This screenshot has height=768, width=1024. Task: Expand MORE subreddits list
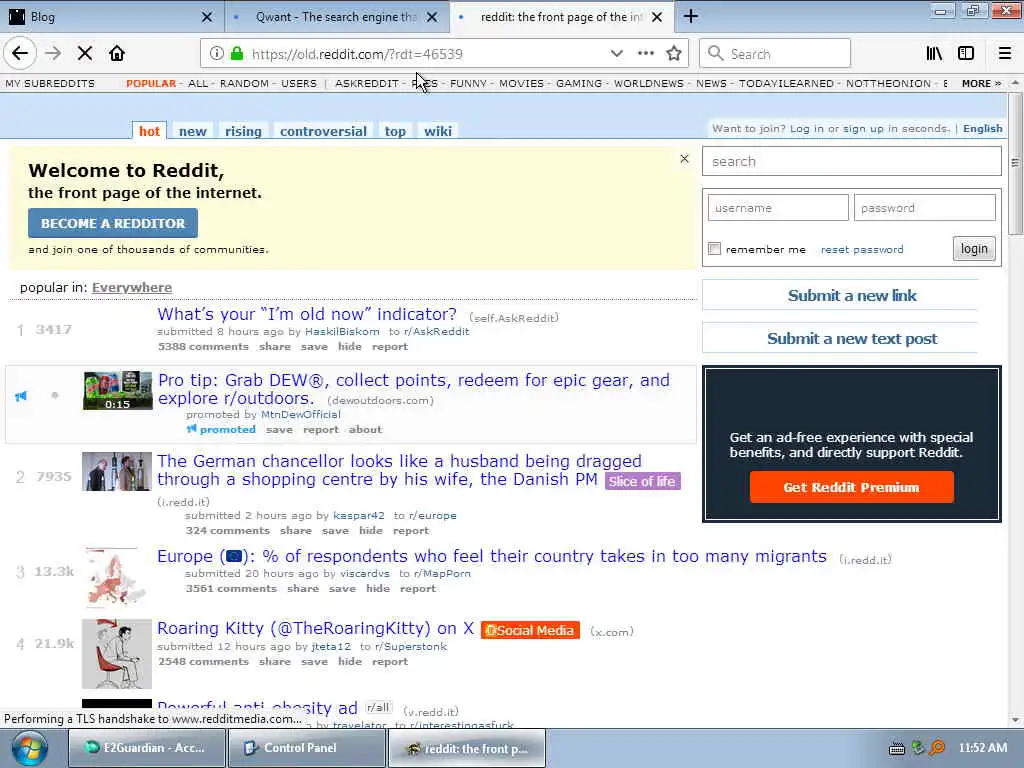pos(981,84)
